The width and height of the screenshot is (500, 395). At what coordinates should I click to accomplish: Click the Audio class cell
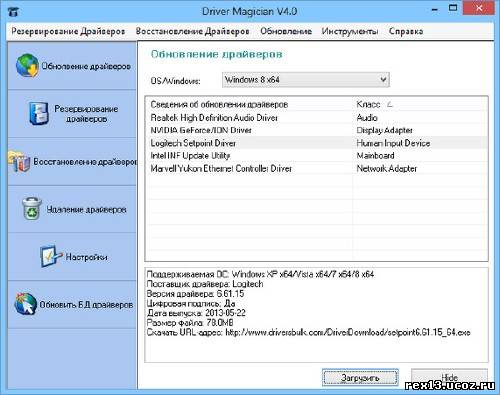[367, 118]
